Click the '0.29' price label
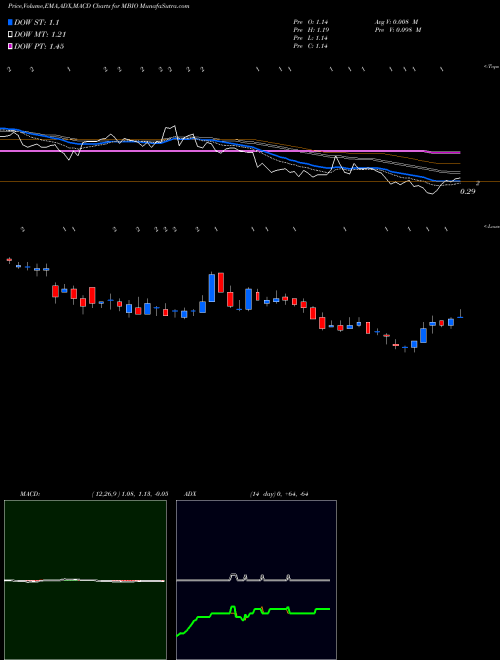 467,192
